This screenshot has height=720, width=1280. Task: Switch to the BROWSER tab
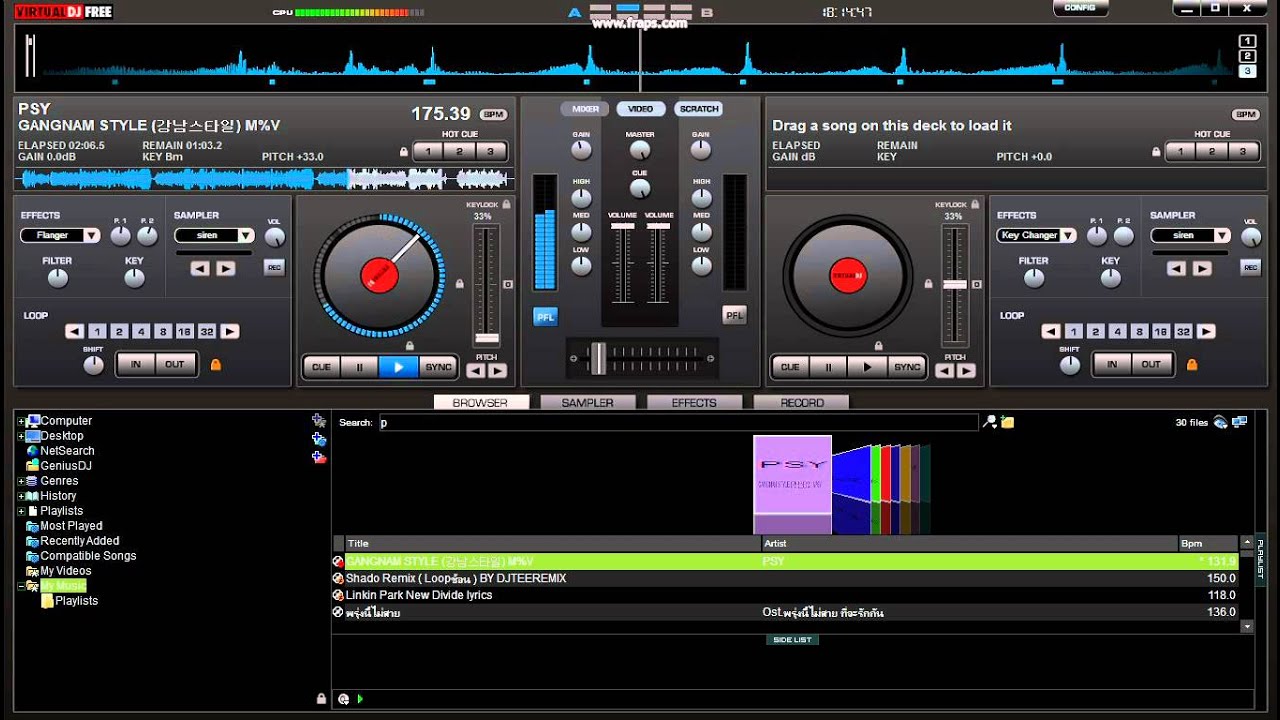click(480, 403)
